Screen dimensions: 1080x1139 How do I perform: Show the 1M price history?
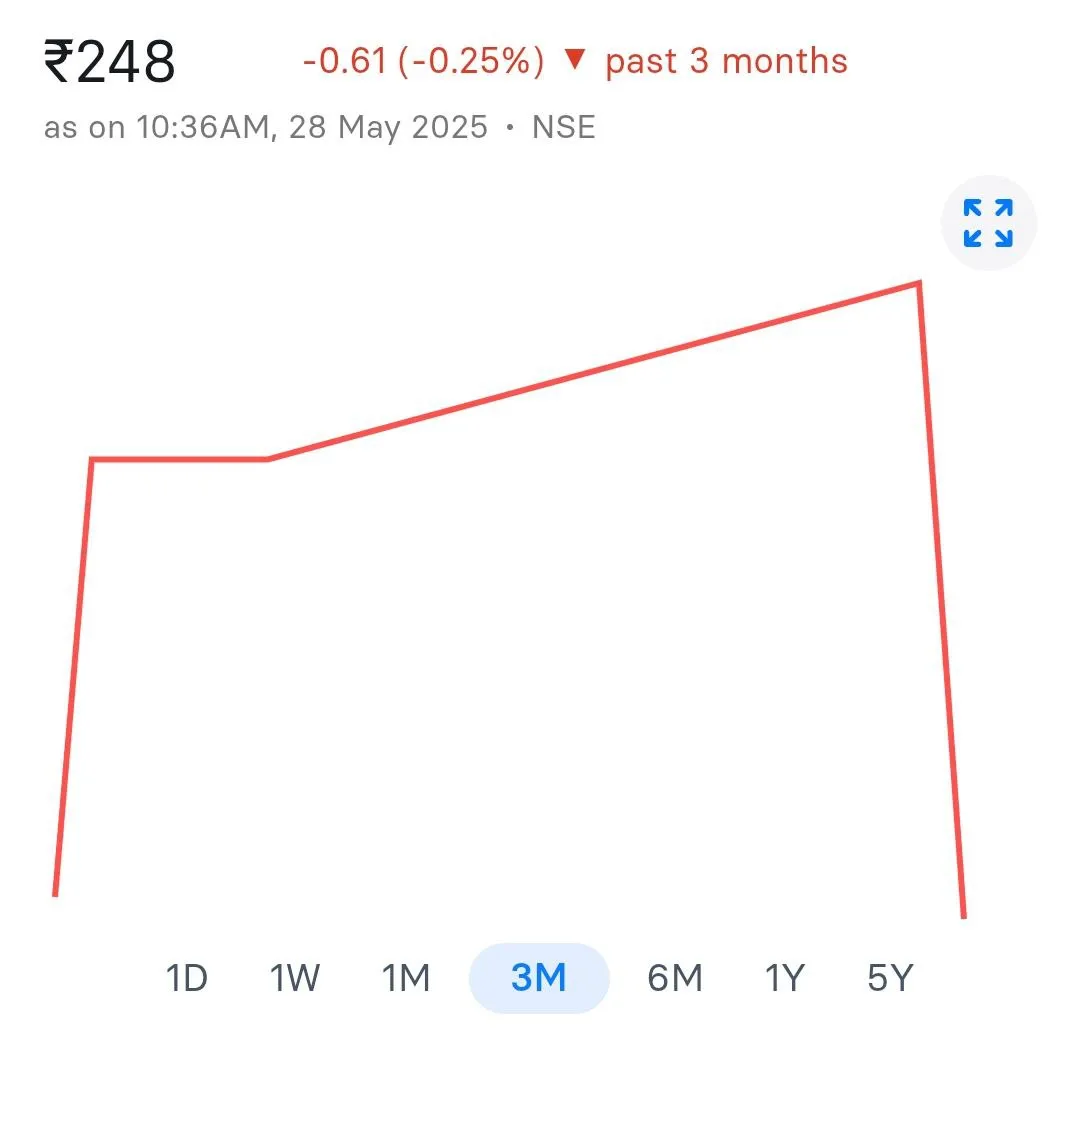pos(406,978)
